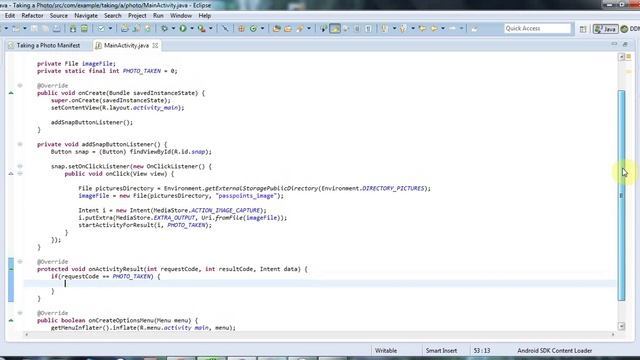This screenshot has width=640, height=360.
Task: Click the vertical scrollbar thumb
Action: 622,195
